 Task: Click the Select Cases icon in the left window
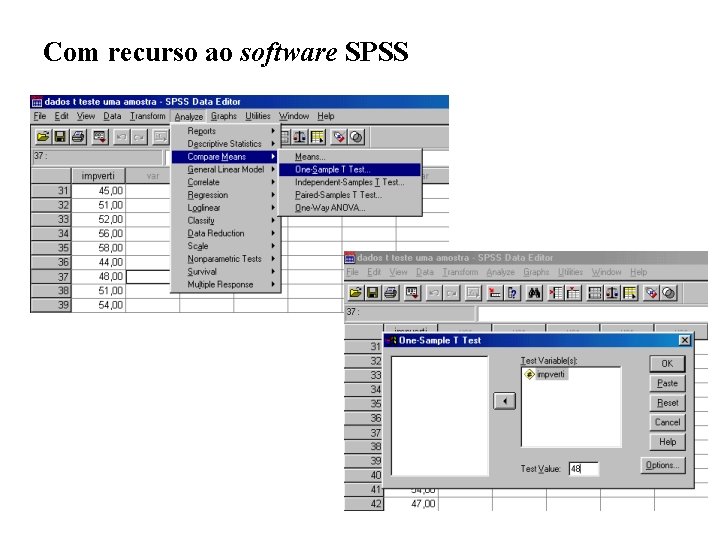(317, 137)
